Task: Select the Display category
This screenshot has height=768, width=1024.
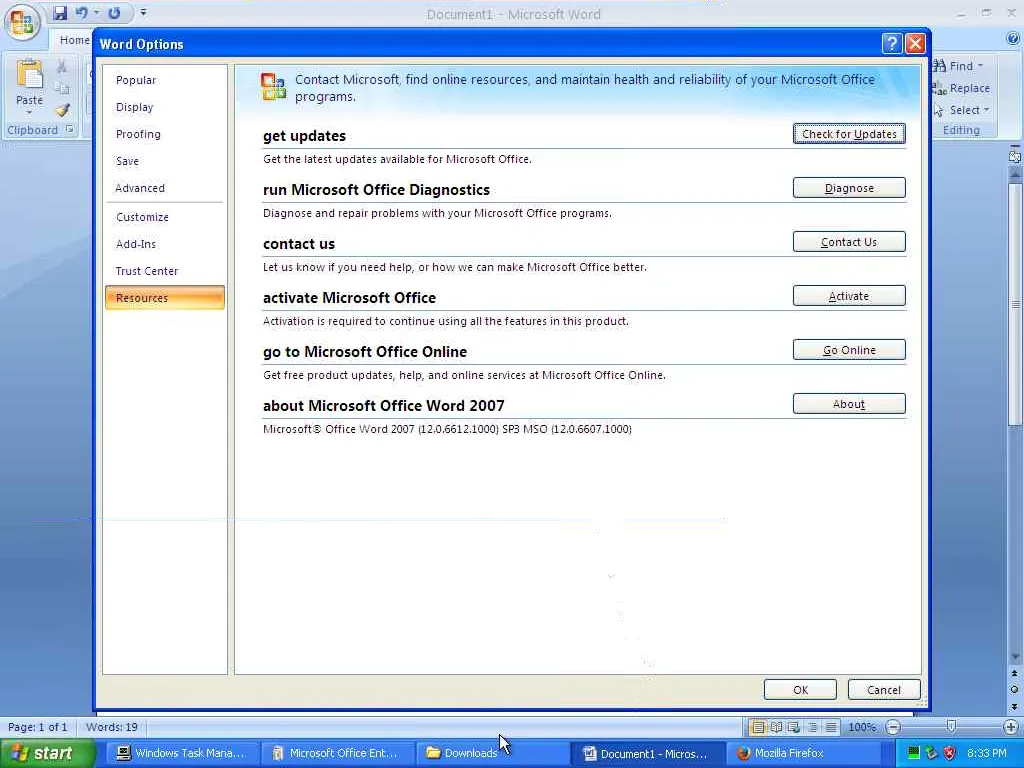Action: click(x=165, y=107)
